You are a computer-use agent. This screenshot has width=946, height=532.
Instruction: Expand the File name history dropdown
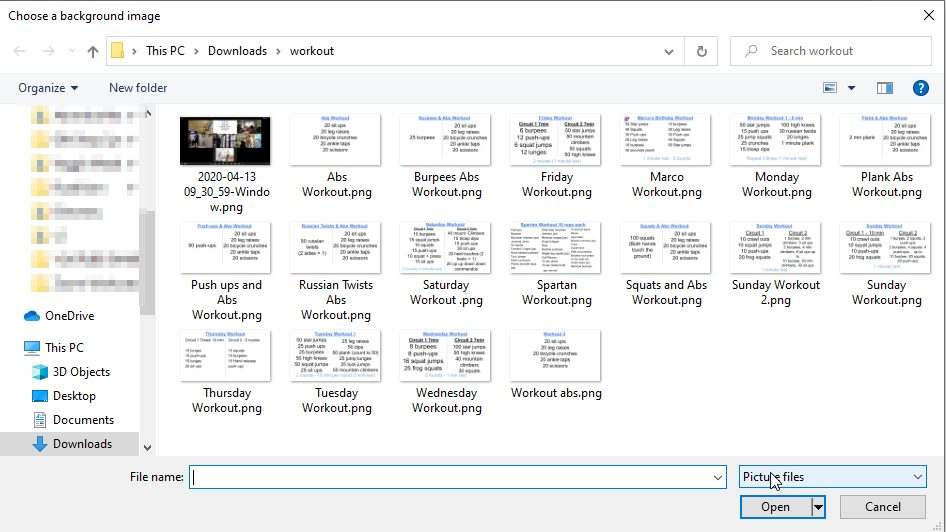717,478
